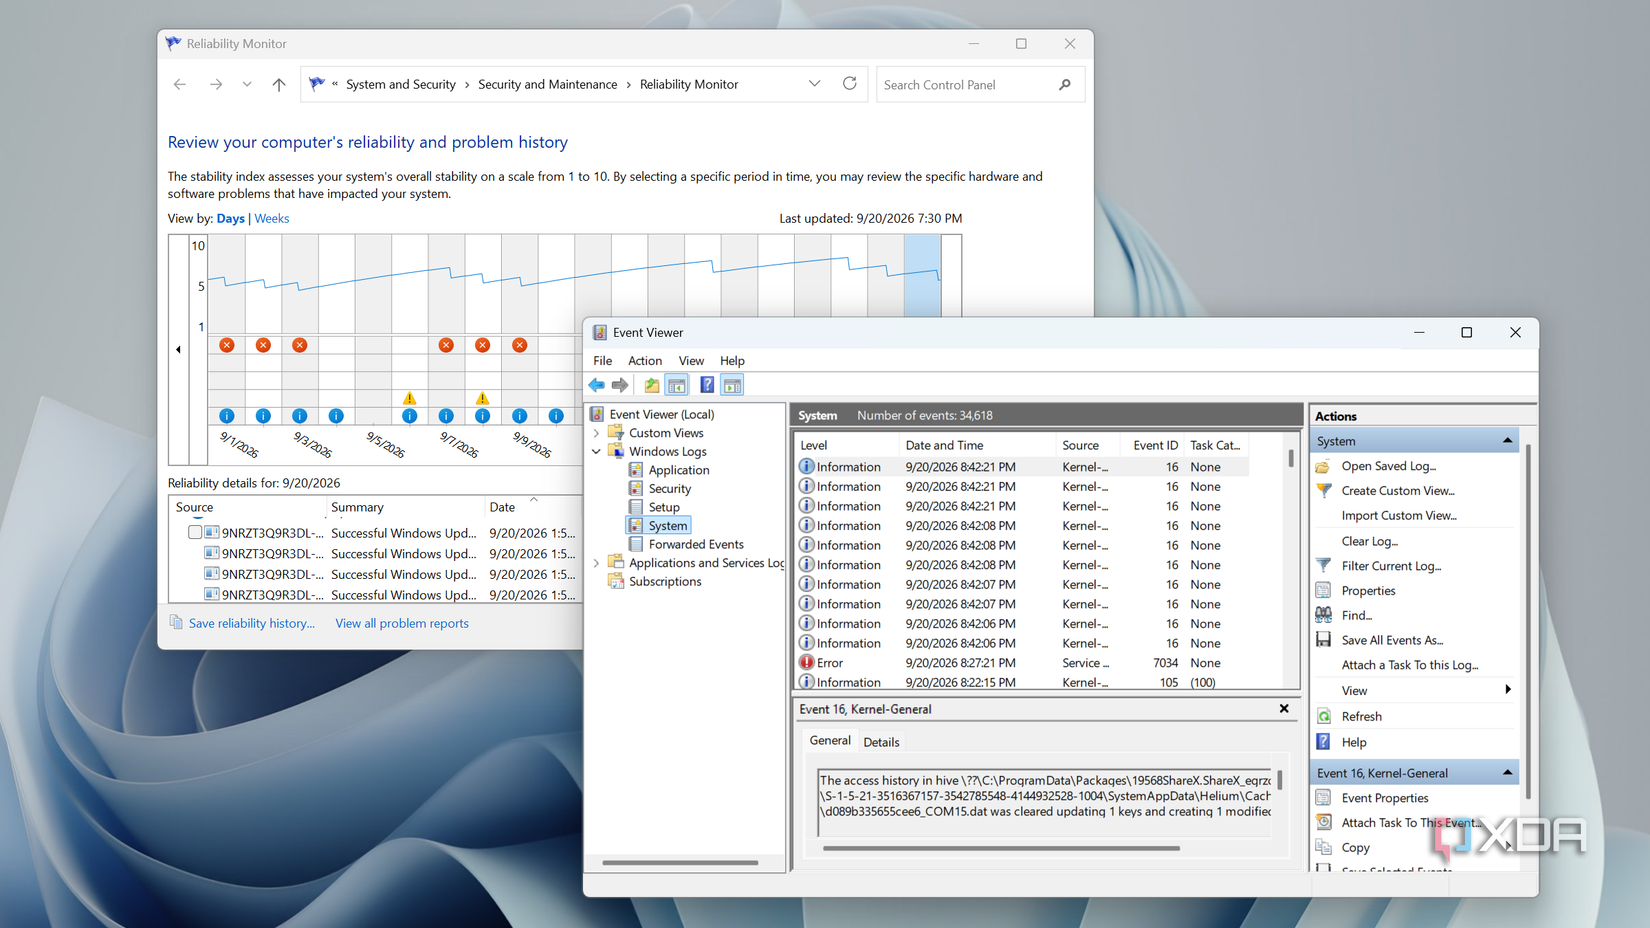1650x928 pixels.
Task: Click Attach Task To This Event action
Action: (1411, 823)
